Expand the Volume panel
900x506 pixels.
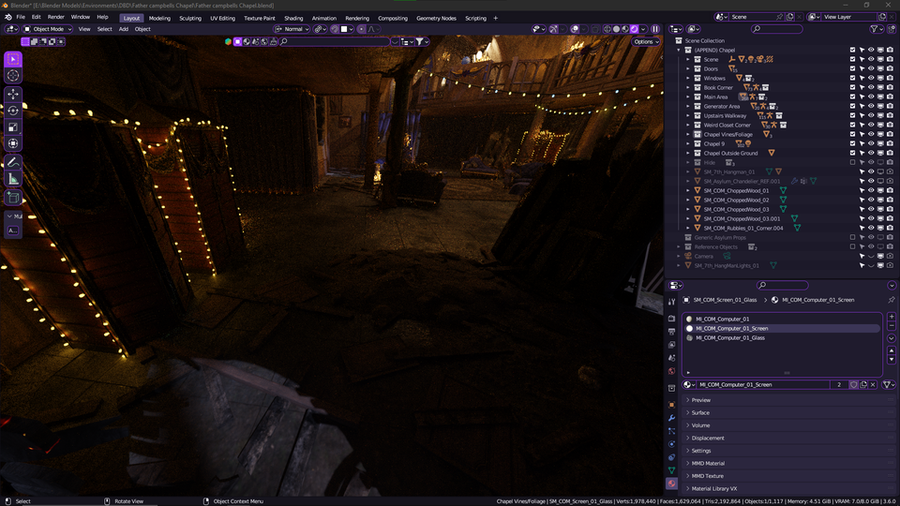[x=789, y=425]
